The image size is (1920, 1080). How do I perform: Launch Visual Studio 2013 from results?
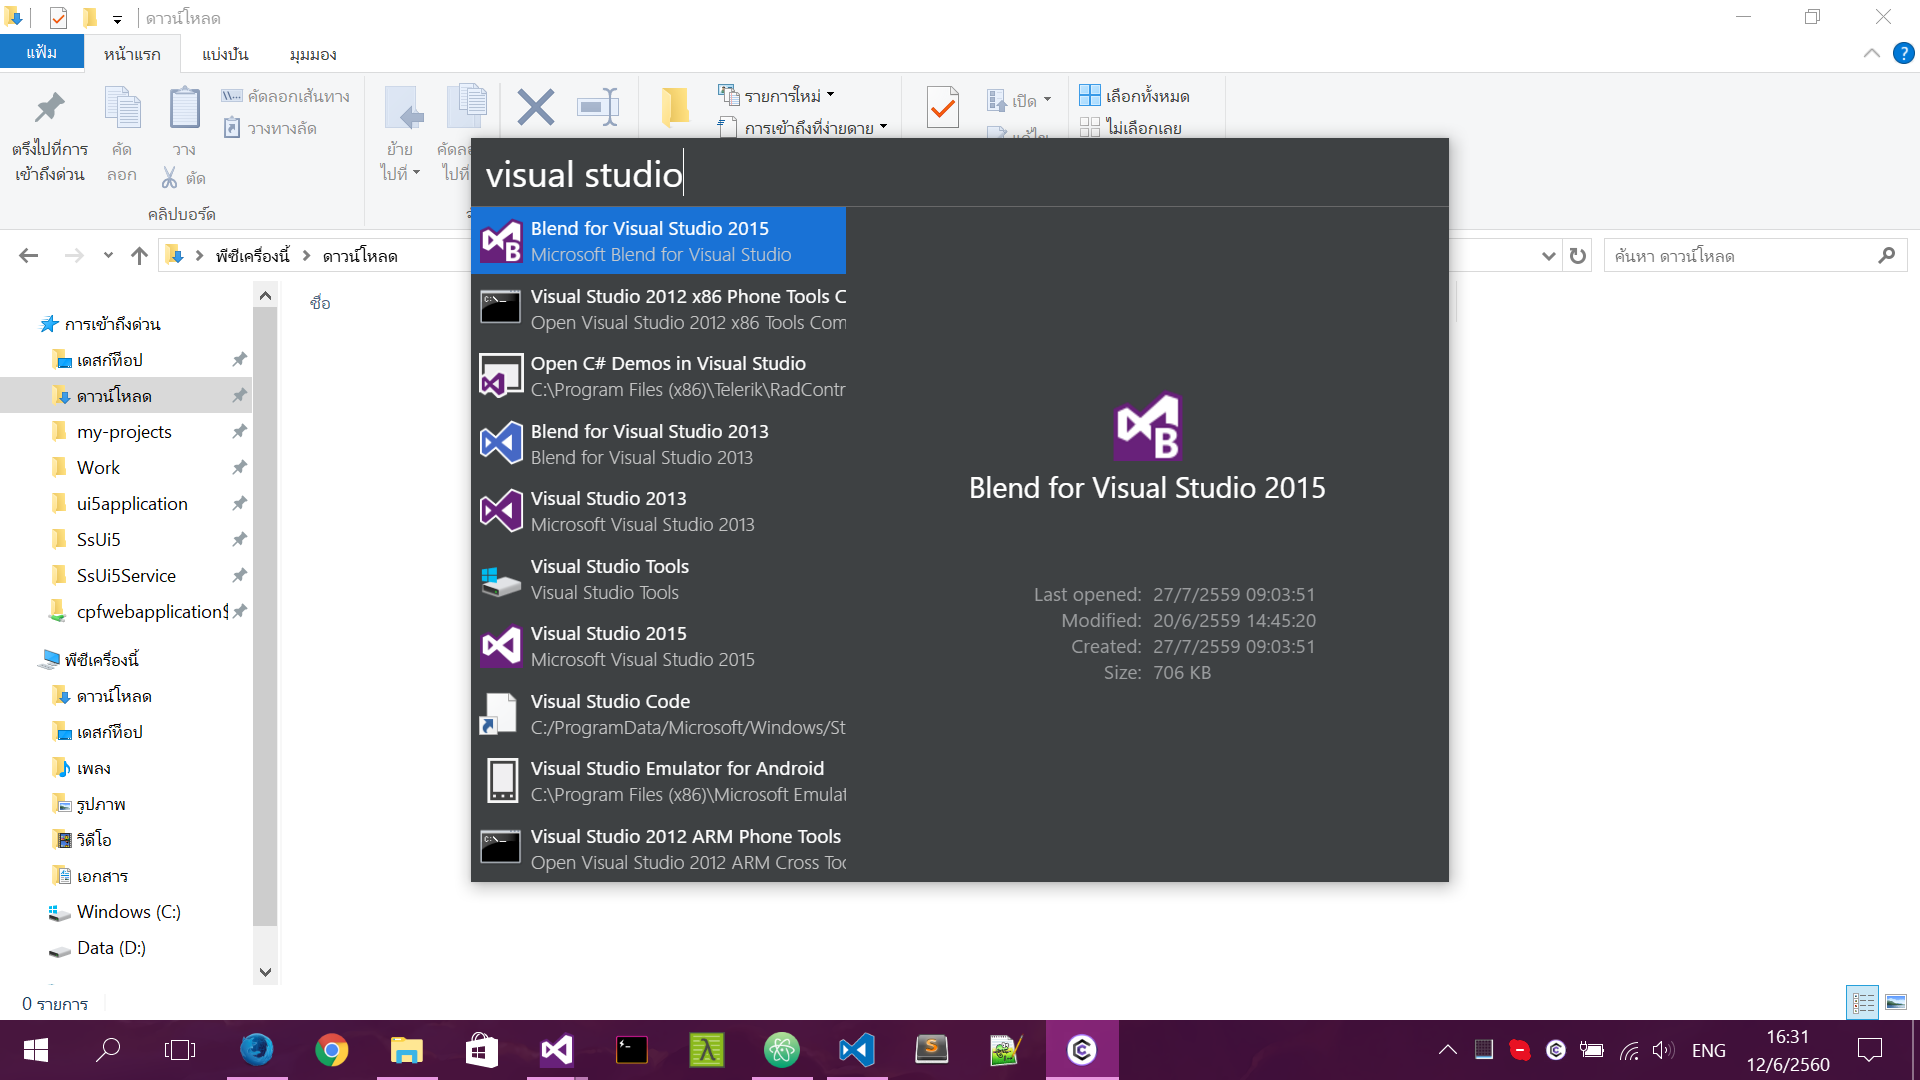[x=659, y=511]
